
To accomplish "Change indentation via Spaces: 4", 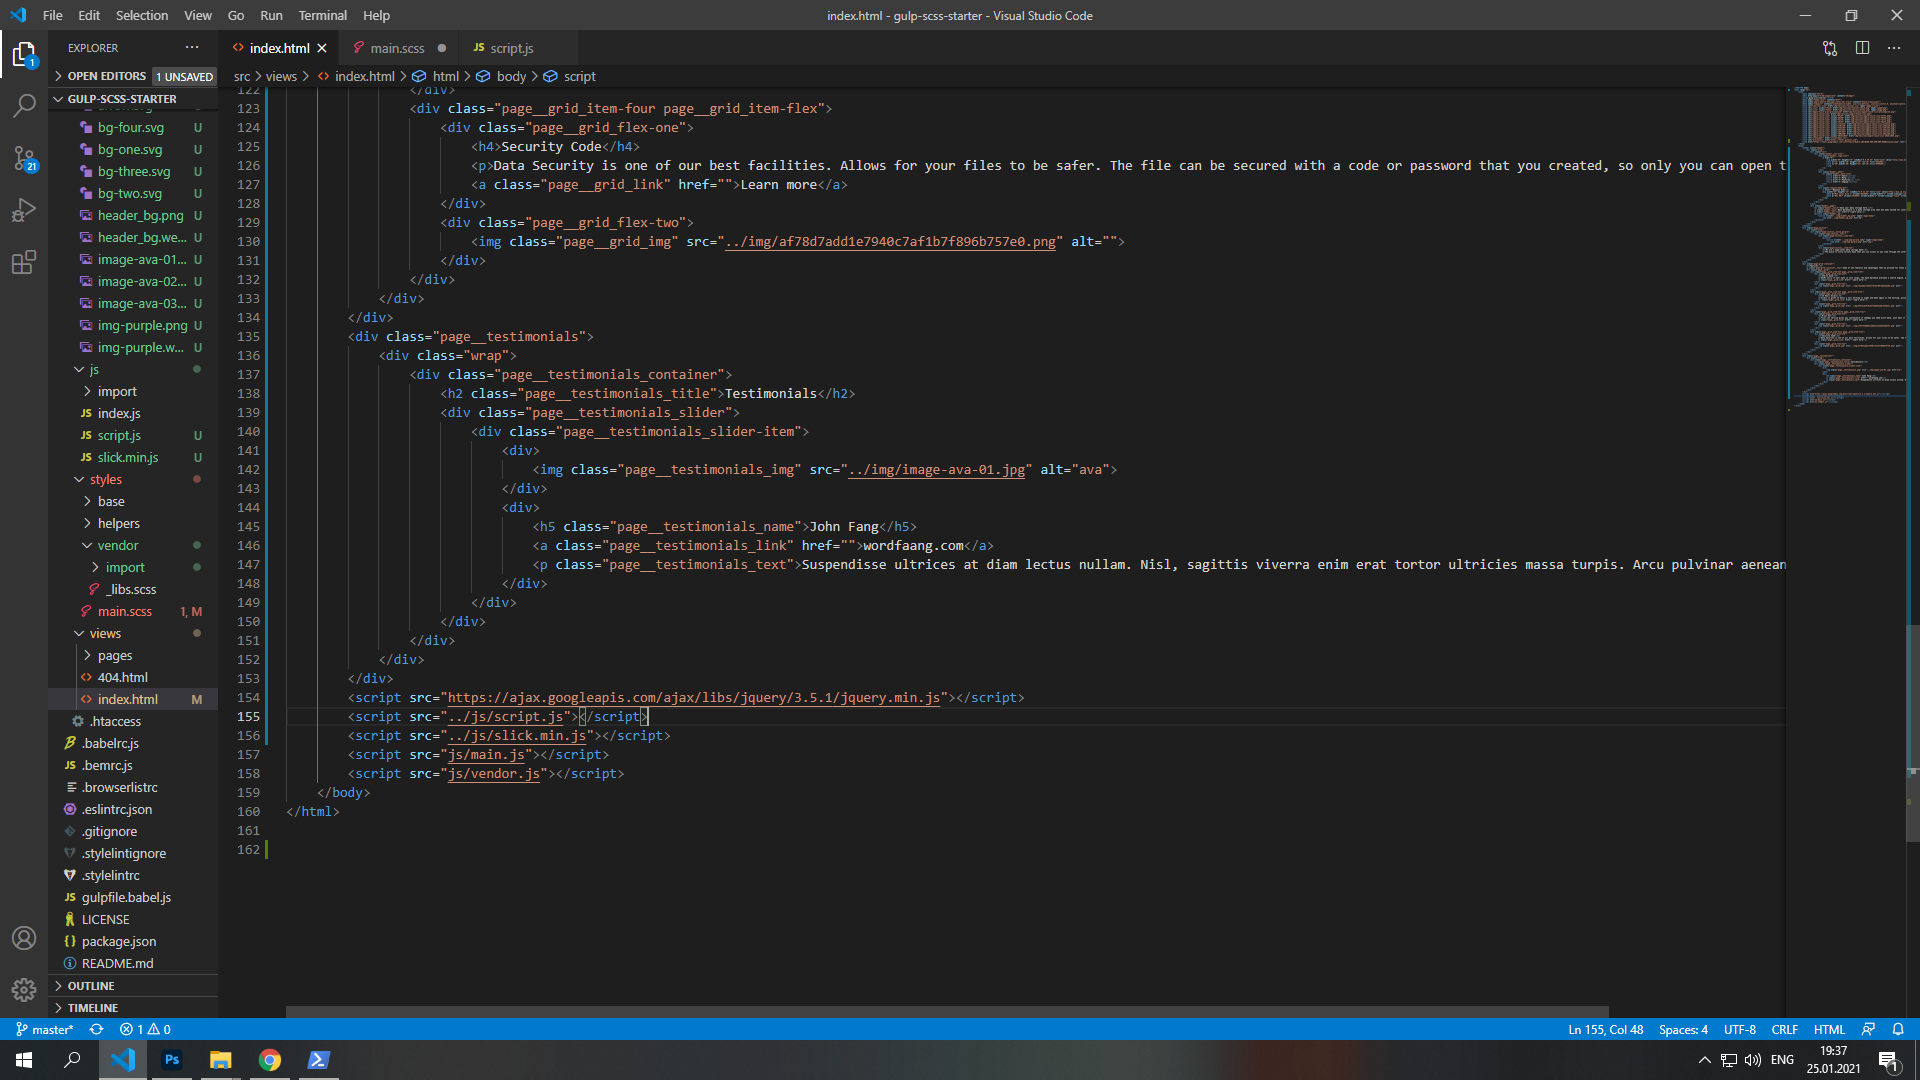I will (x=1683, y=1029).
